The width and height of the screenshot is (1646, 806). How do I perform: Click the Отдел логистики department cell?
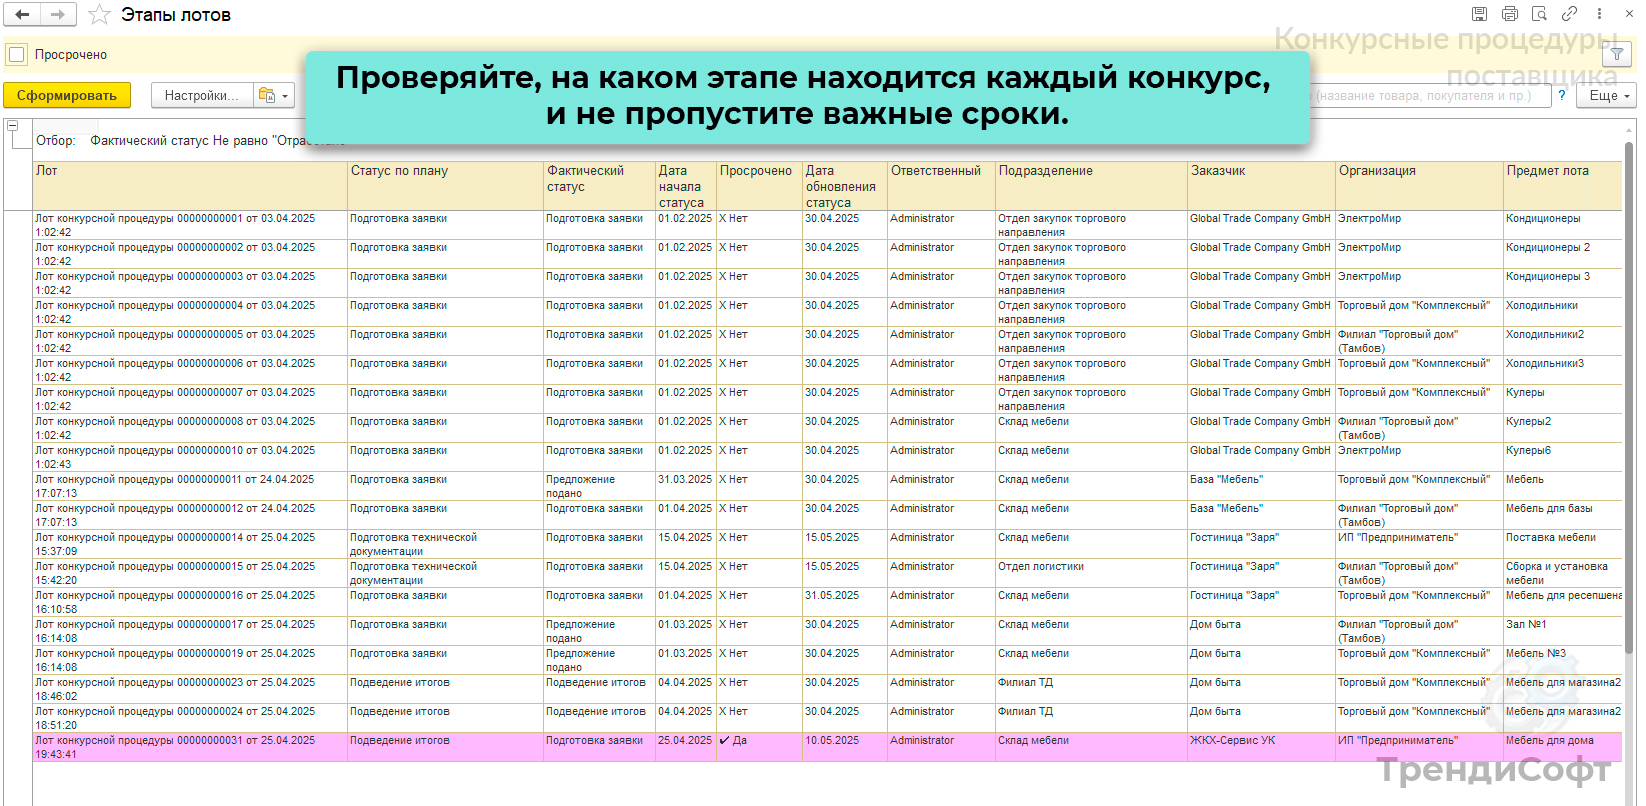pyautogui.click(x=1091, y=573)
